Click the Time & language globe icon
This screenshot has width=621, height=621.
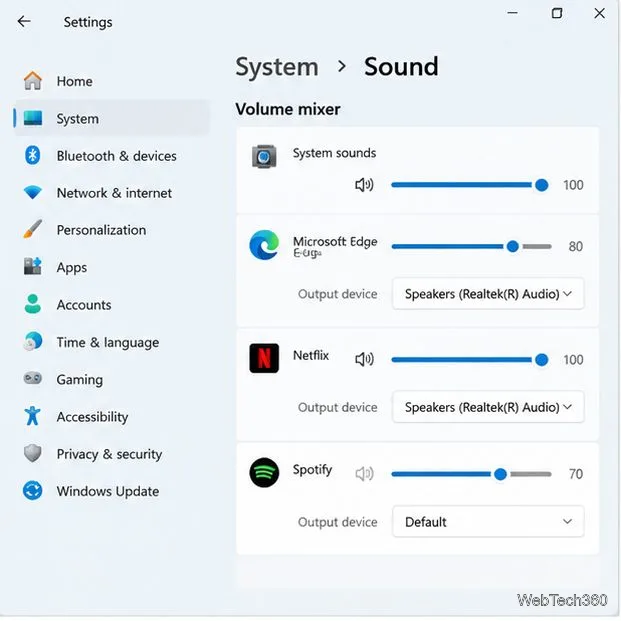pyautogui.click(x=32, y=341)
